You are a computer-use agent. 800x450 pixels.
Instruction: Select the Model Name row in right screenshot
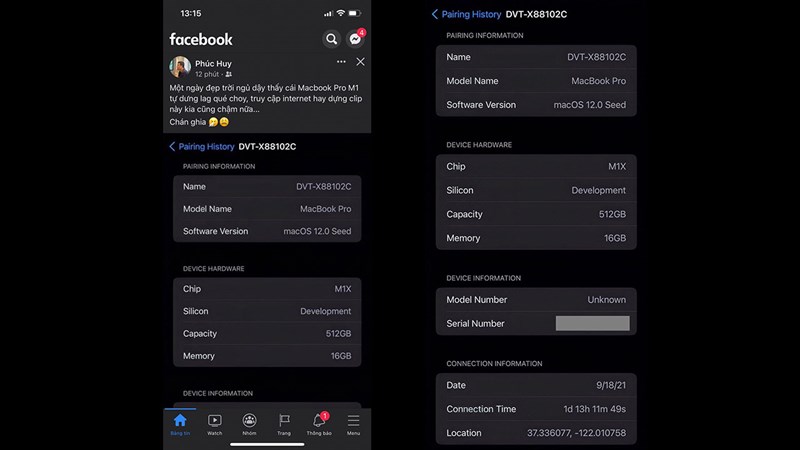(x=536, y=81)
